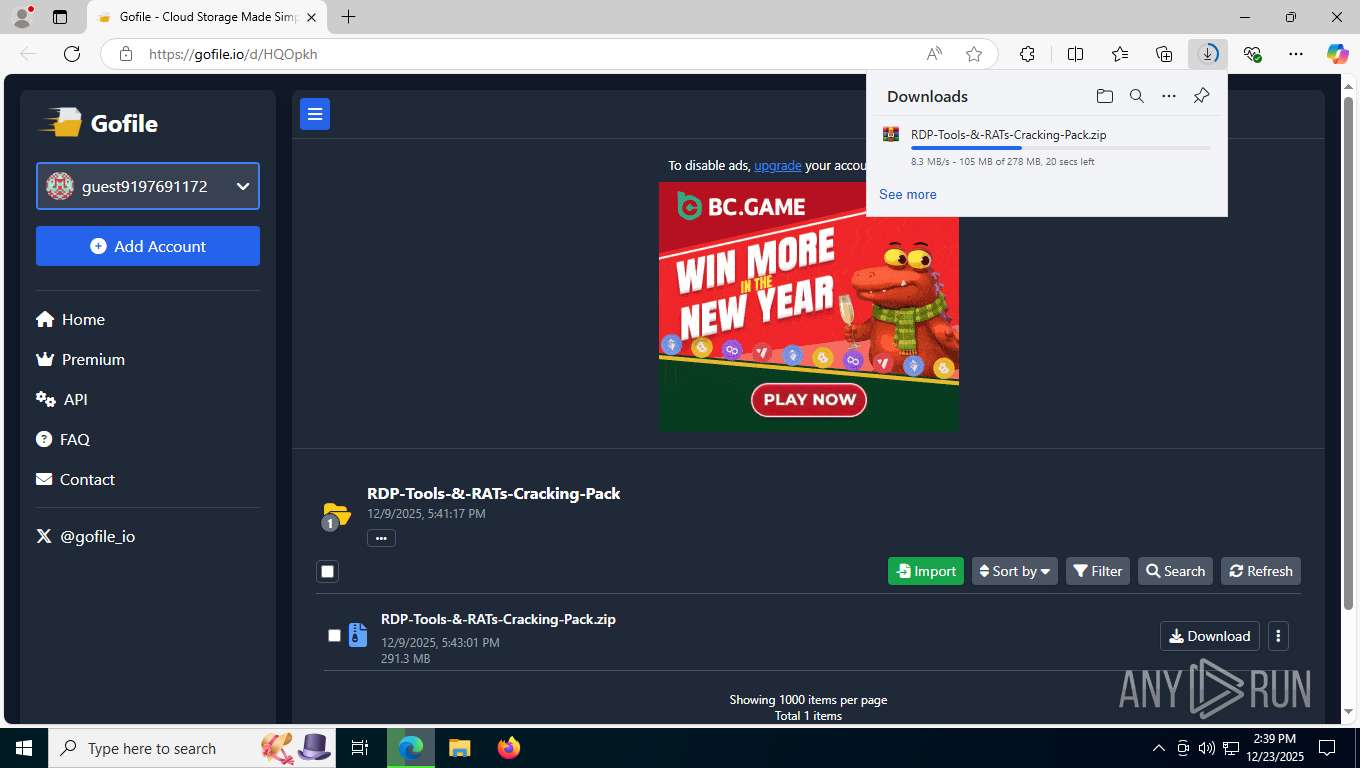The image size is (1360, 768).
Task: Click the taskbar search box
Action: [191, 748]
